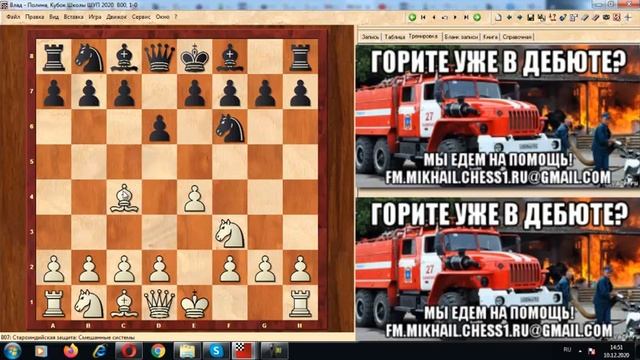
Task: Save the game with the floppy disk icon
Action: (x=531, y=17)
